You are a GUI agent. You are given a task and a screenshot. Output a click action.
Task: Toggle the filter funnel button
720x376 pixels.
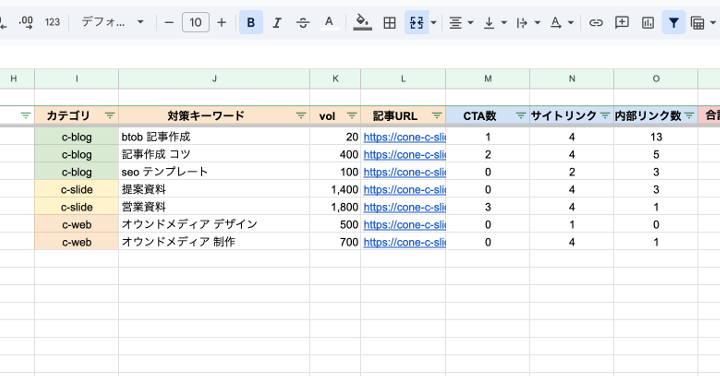[x=674, y=22]
